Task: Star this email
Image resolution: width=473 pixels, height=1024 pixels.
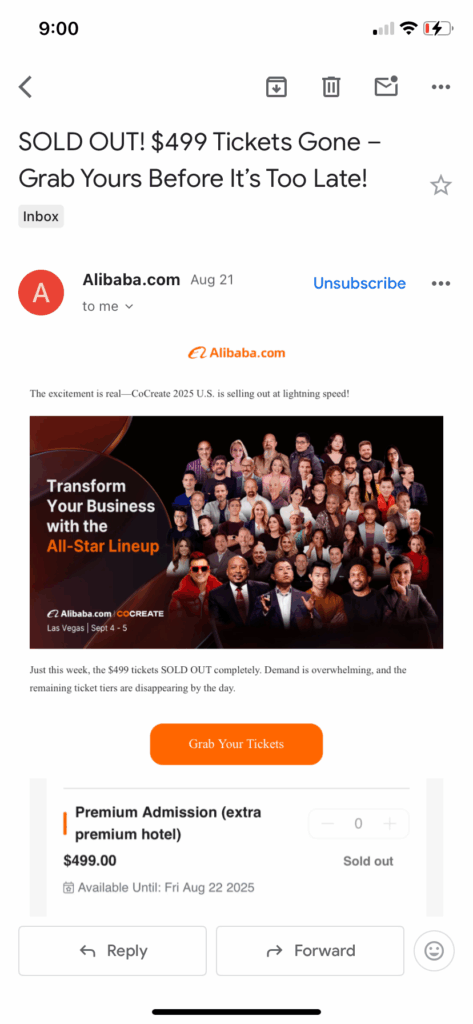Action: pos(441,186)
